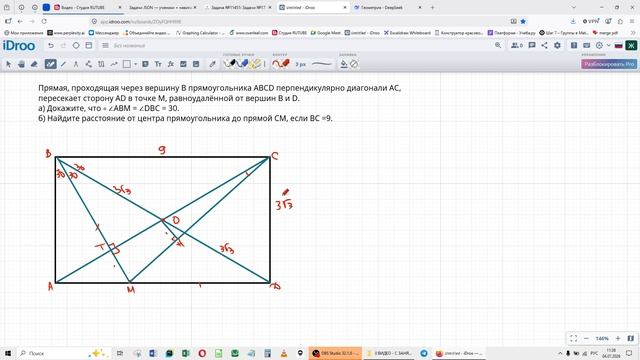Toggle the VPN button
Screen dimensions: 640x360
point(590,21)
